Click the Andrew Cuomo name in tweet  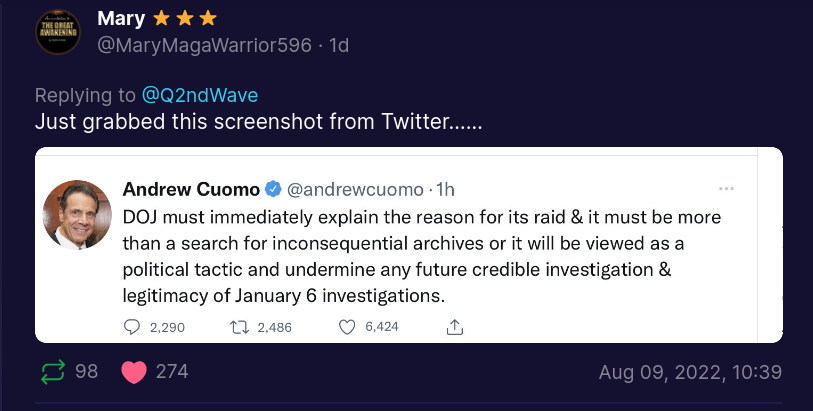191,189
